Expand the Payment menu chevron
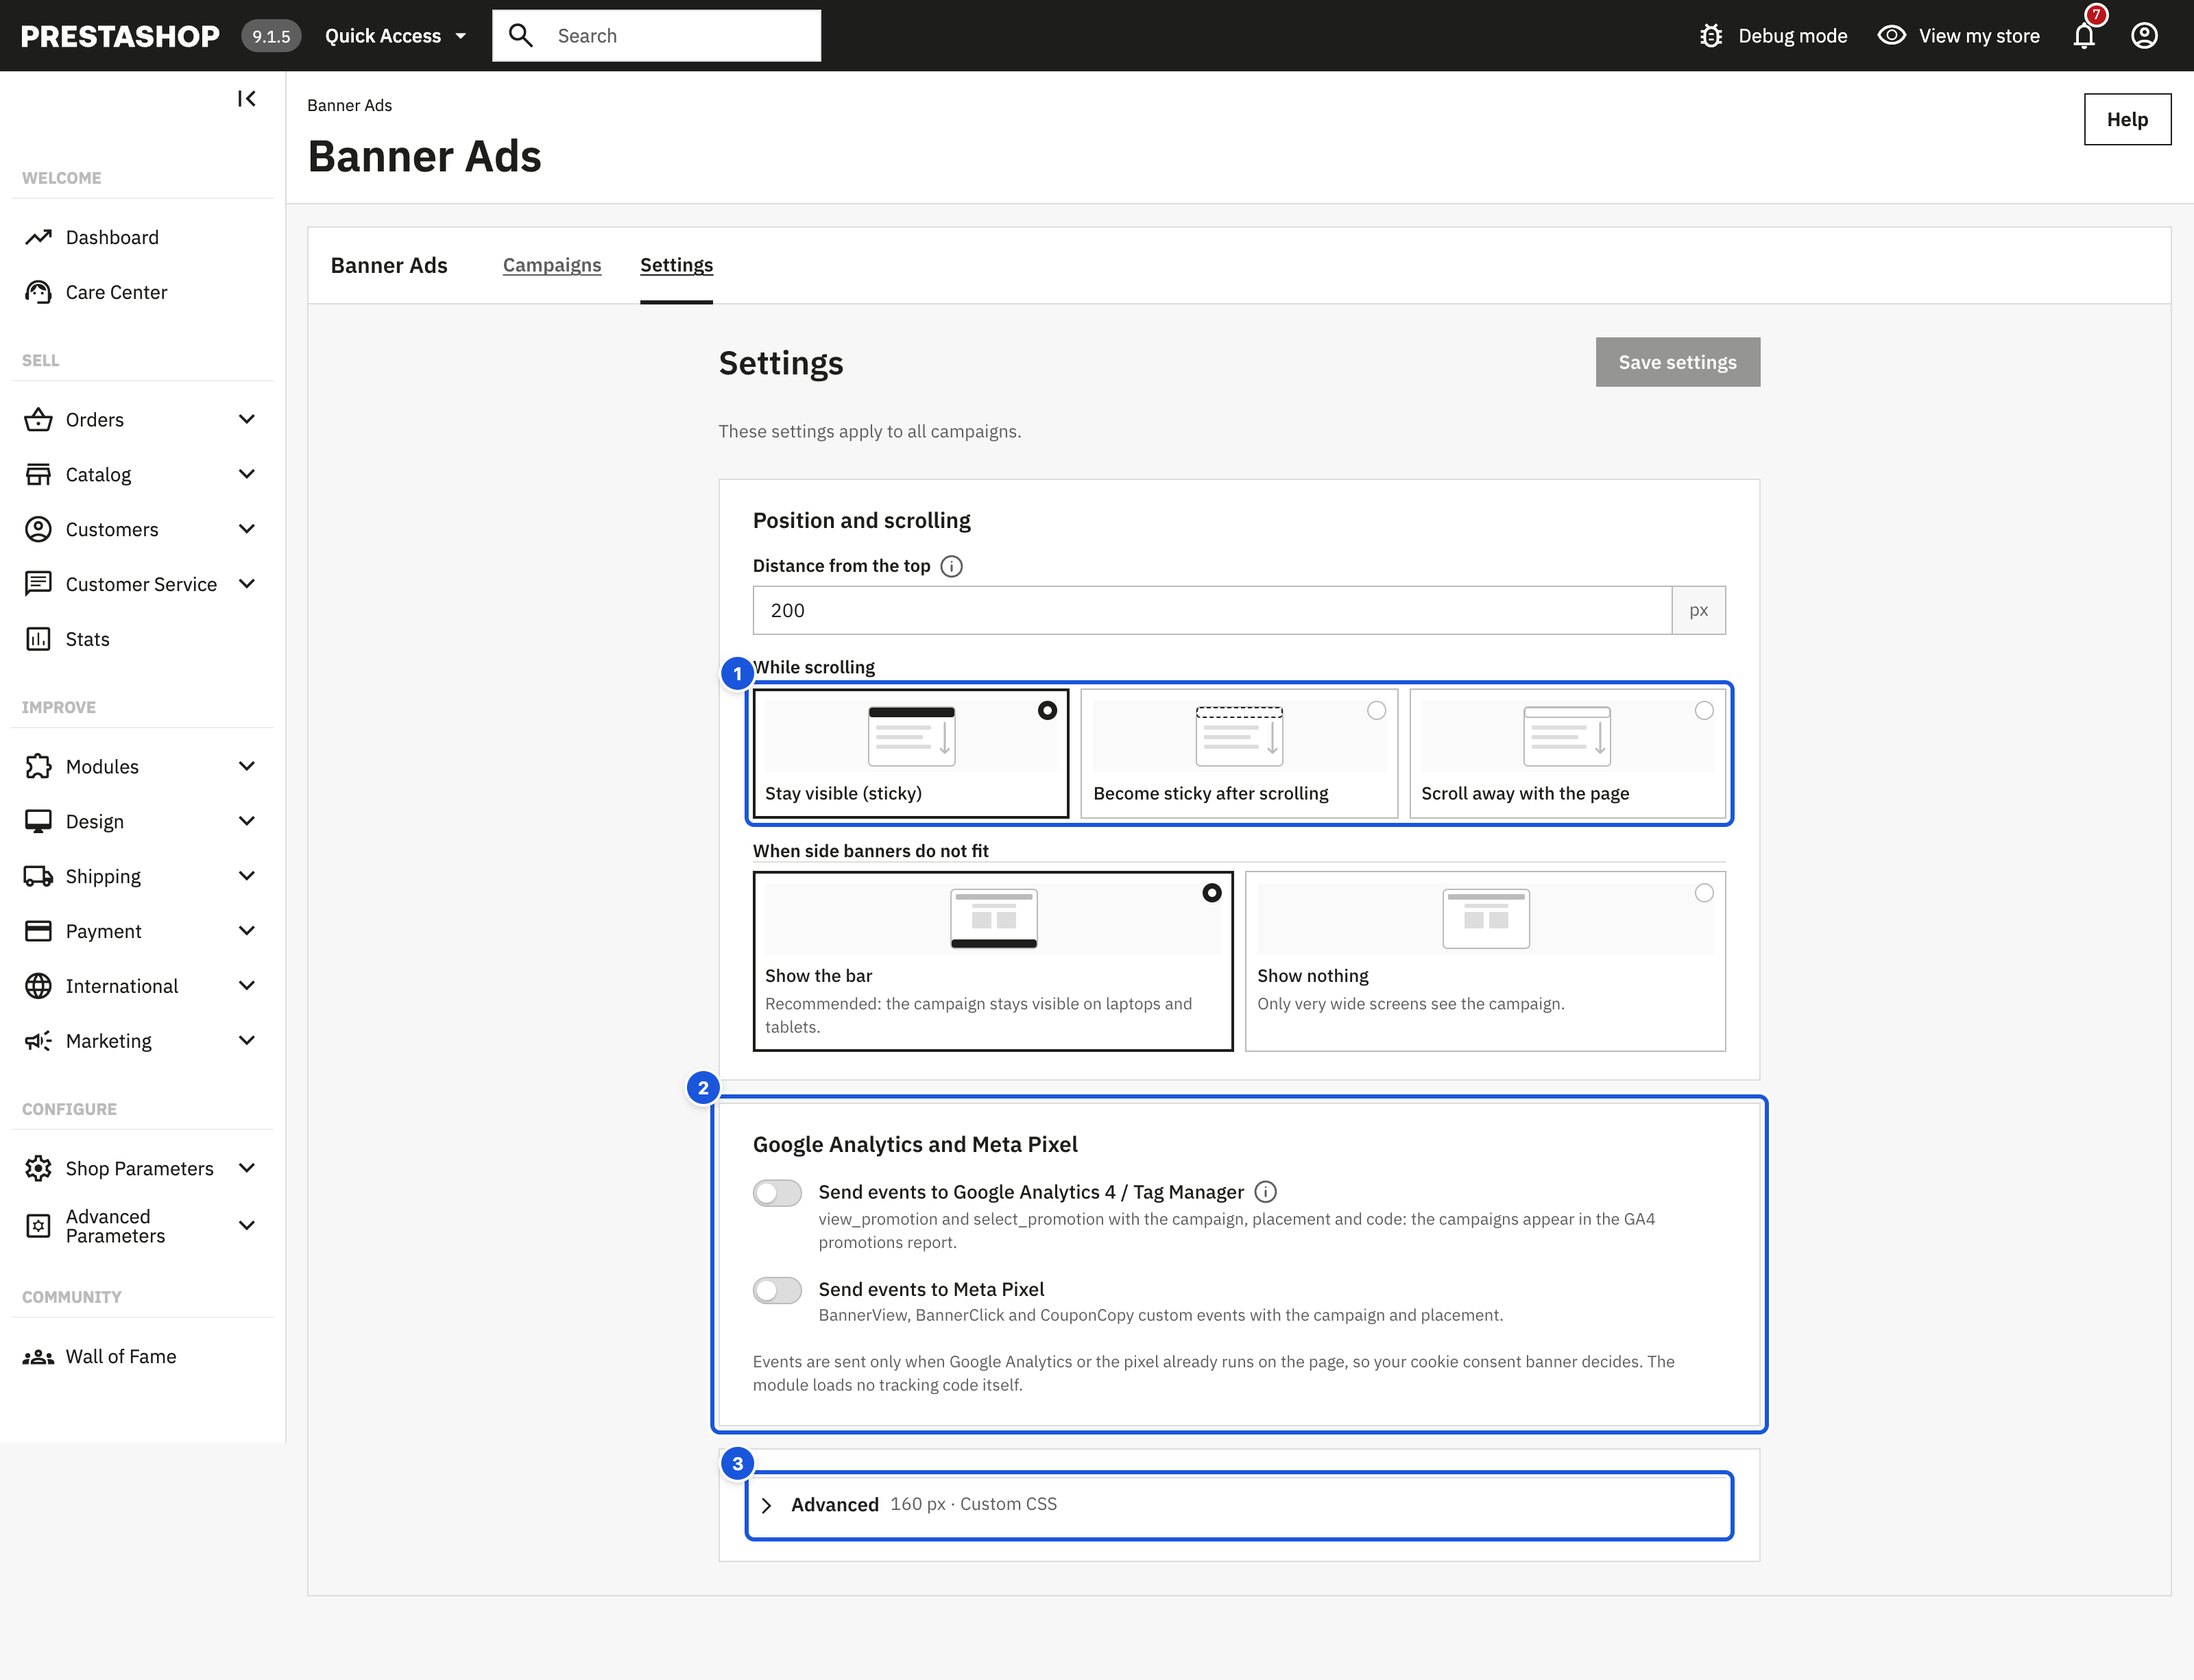Image resolution: width=2194 pixels, height=1680 pixels. point(247,931)
